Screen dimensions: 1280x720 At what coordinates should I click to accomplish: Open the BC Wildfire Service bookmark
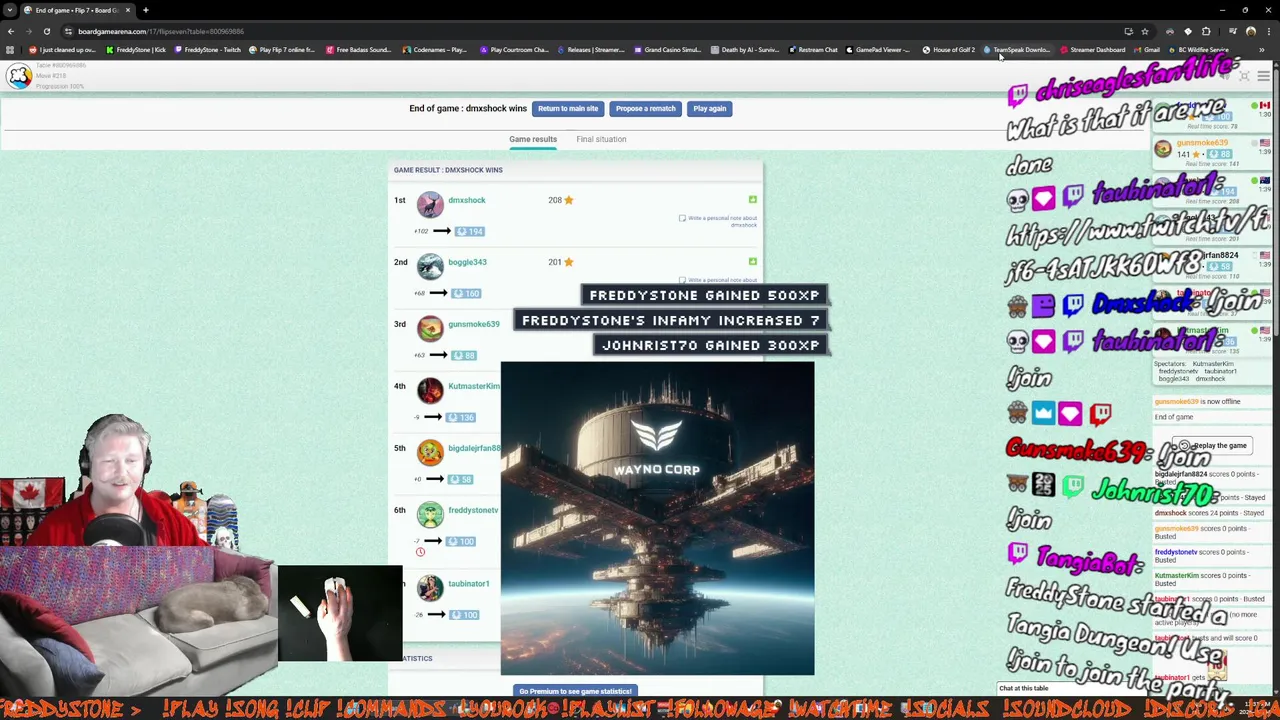1197,50
